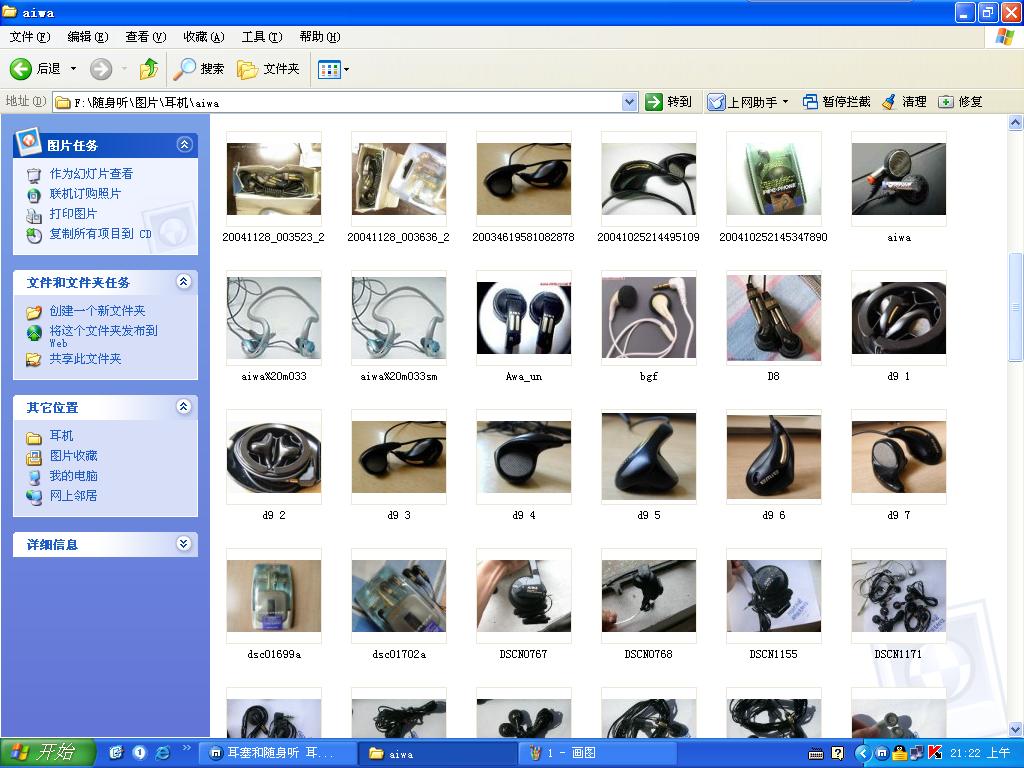Publish the folder to the Web link

pyautogui.click(x=103, y=336)
